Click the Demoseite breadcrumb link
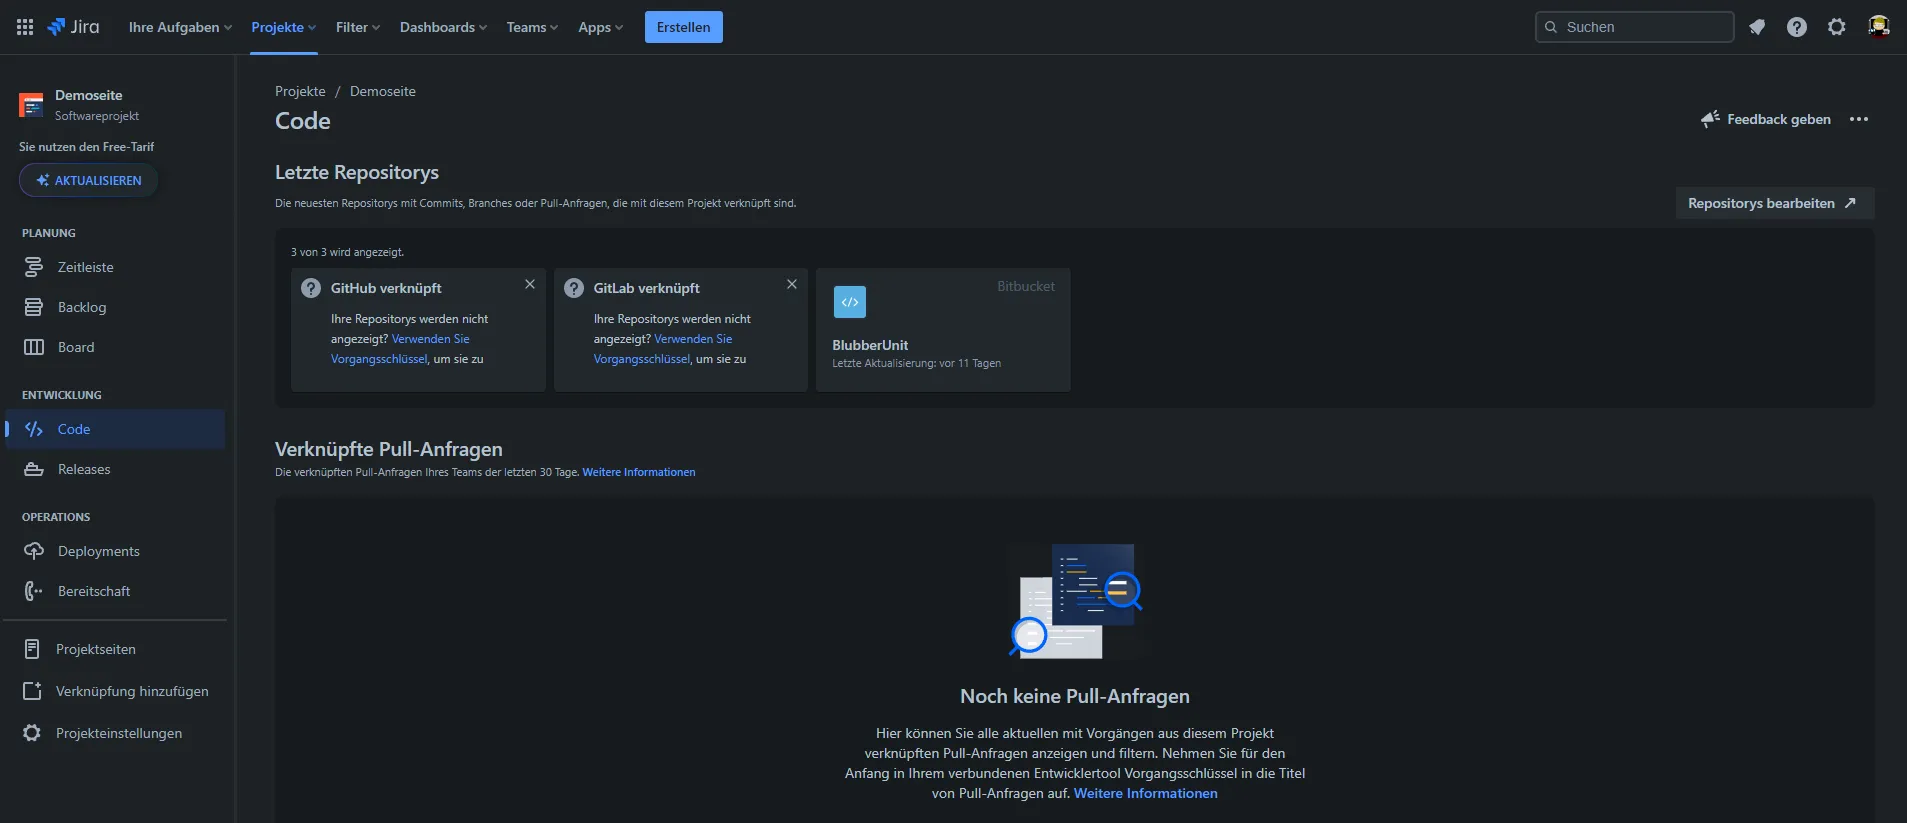The width and height of the screenshot is (1907, 823). pos(383,91)
